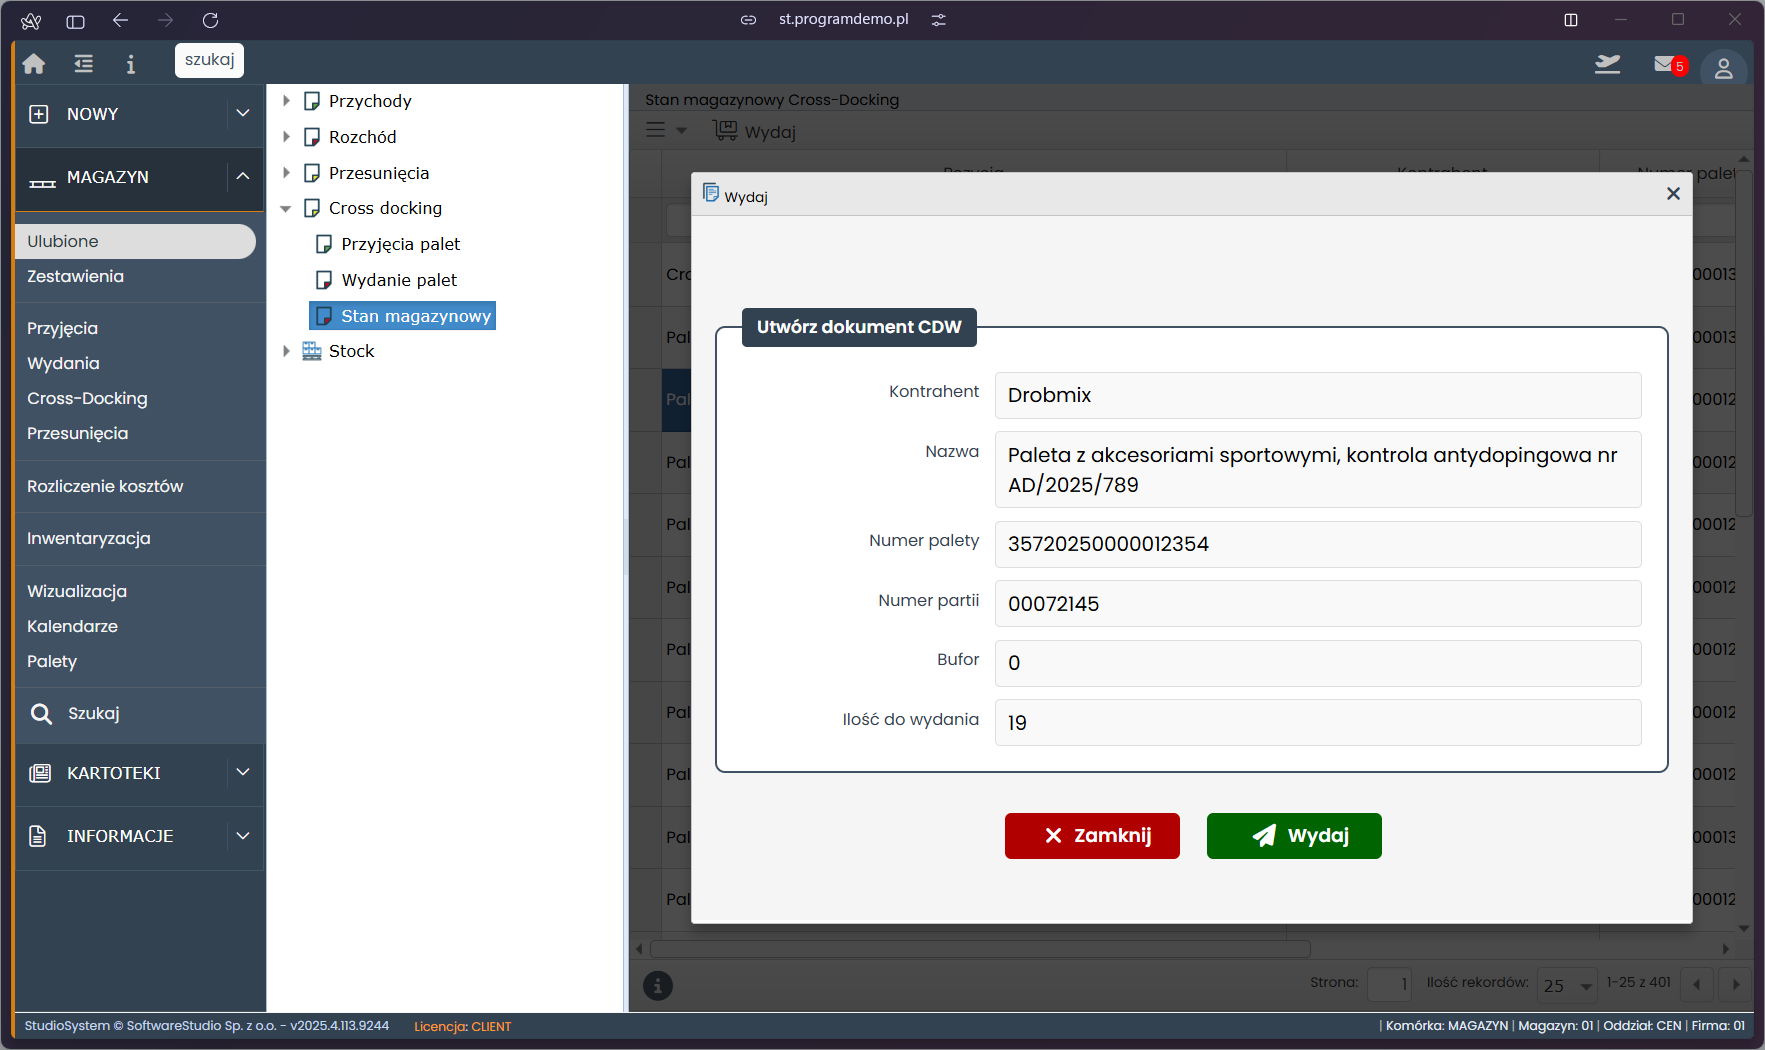Collapse the Cross docking tree node

point(286,208)
